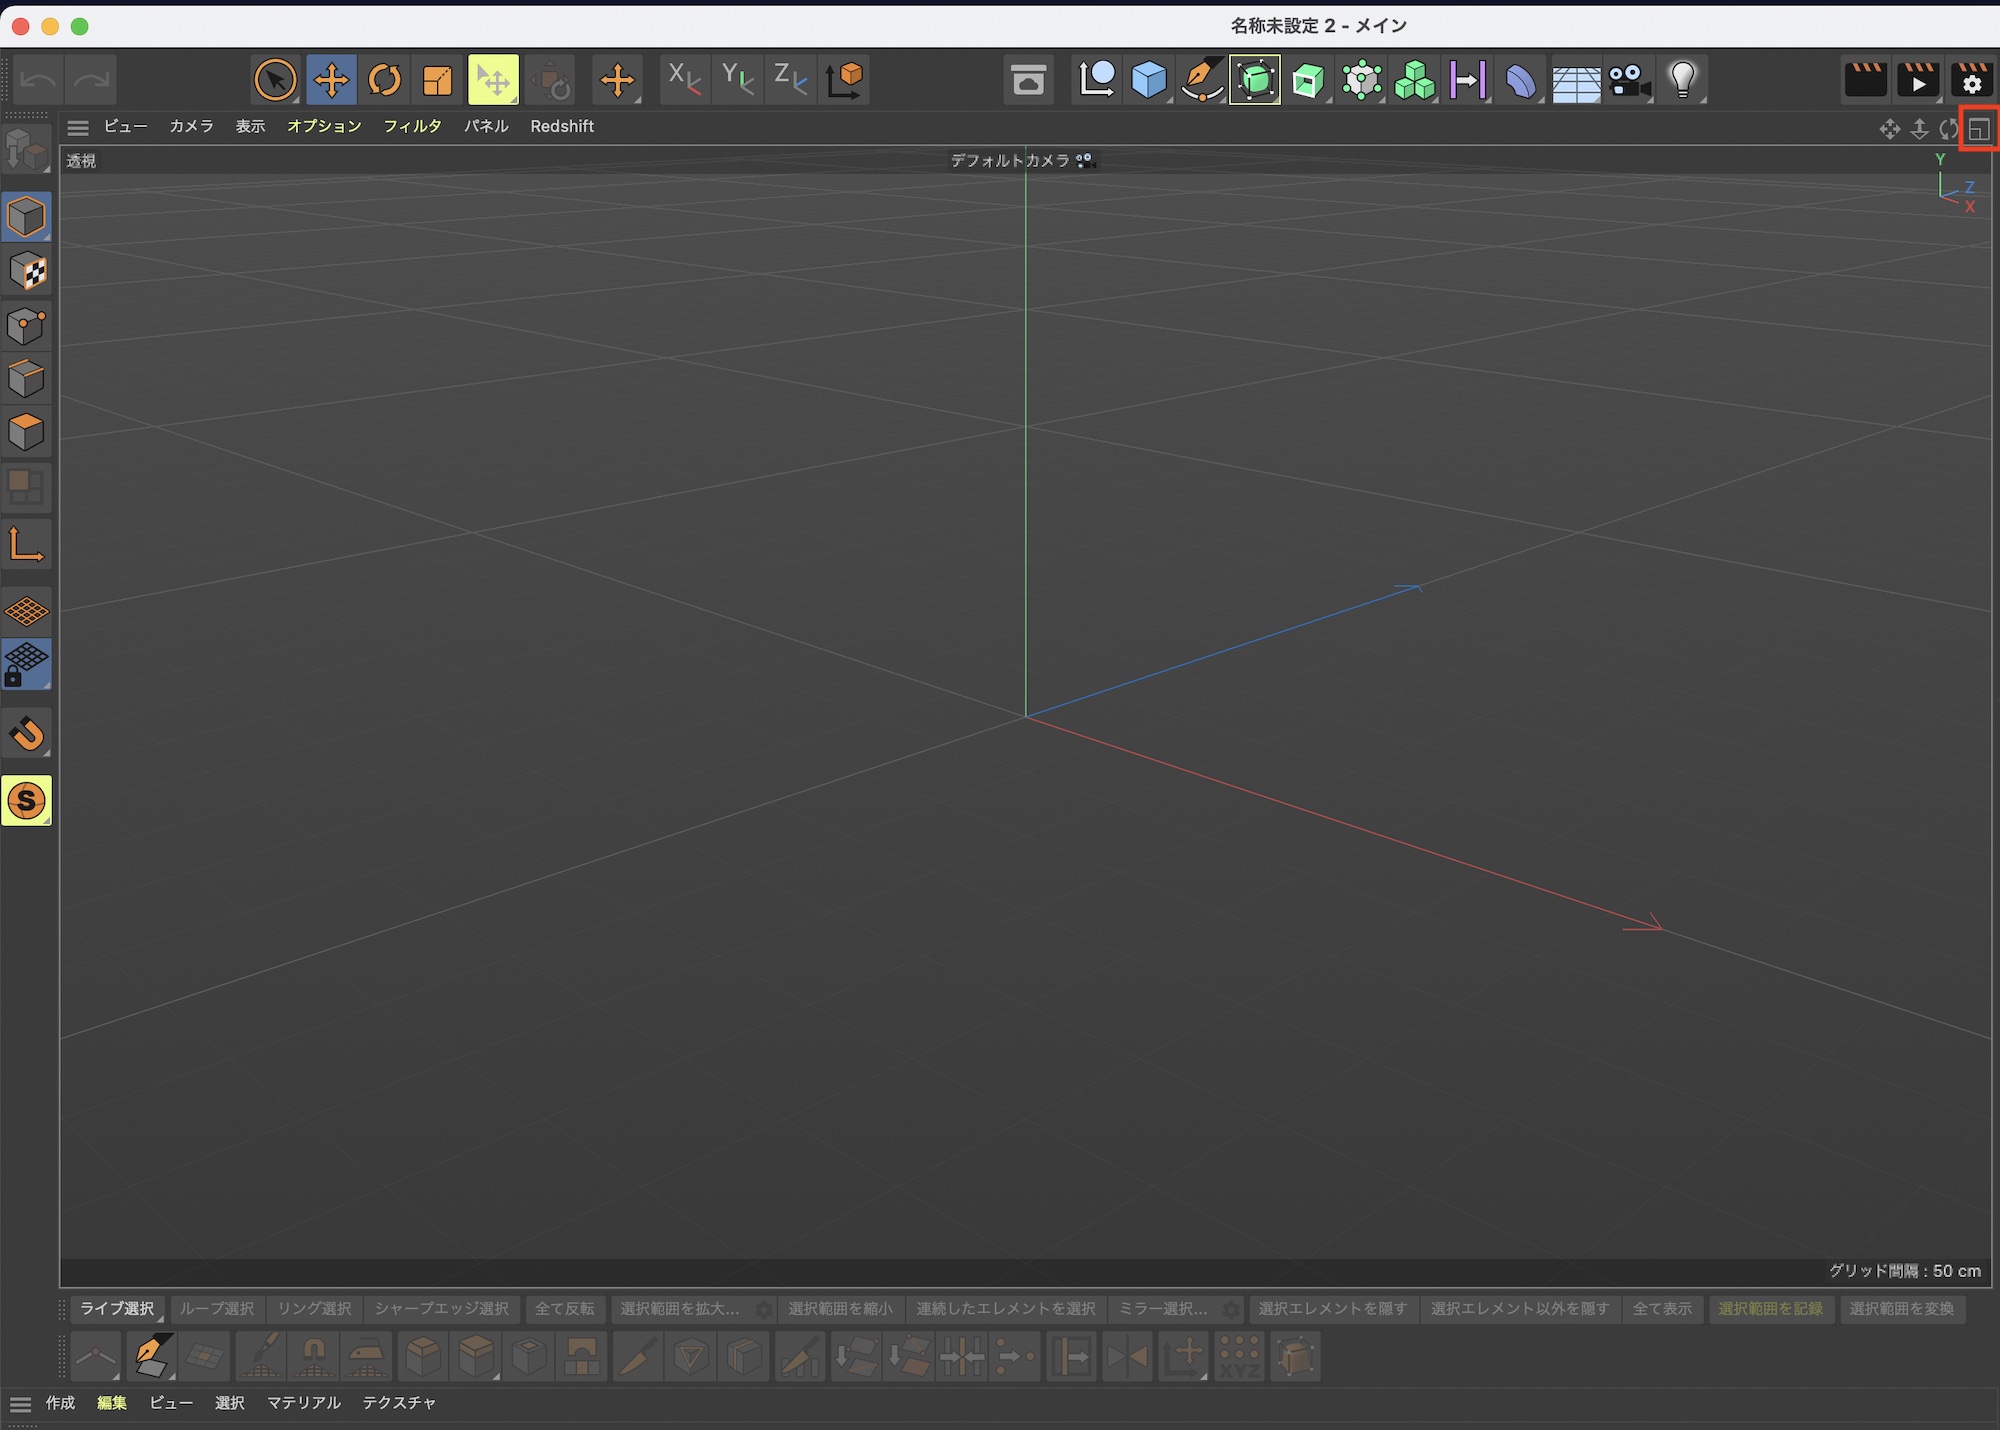Activate the Rotate tool
The width and height of the screenshot is (2000, 1430).
pos(385,80)
